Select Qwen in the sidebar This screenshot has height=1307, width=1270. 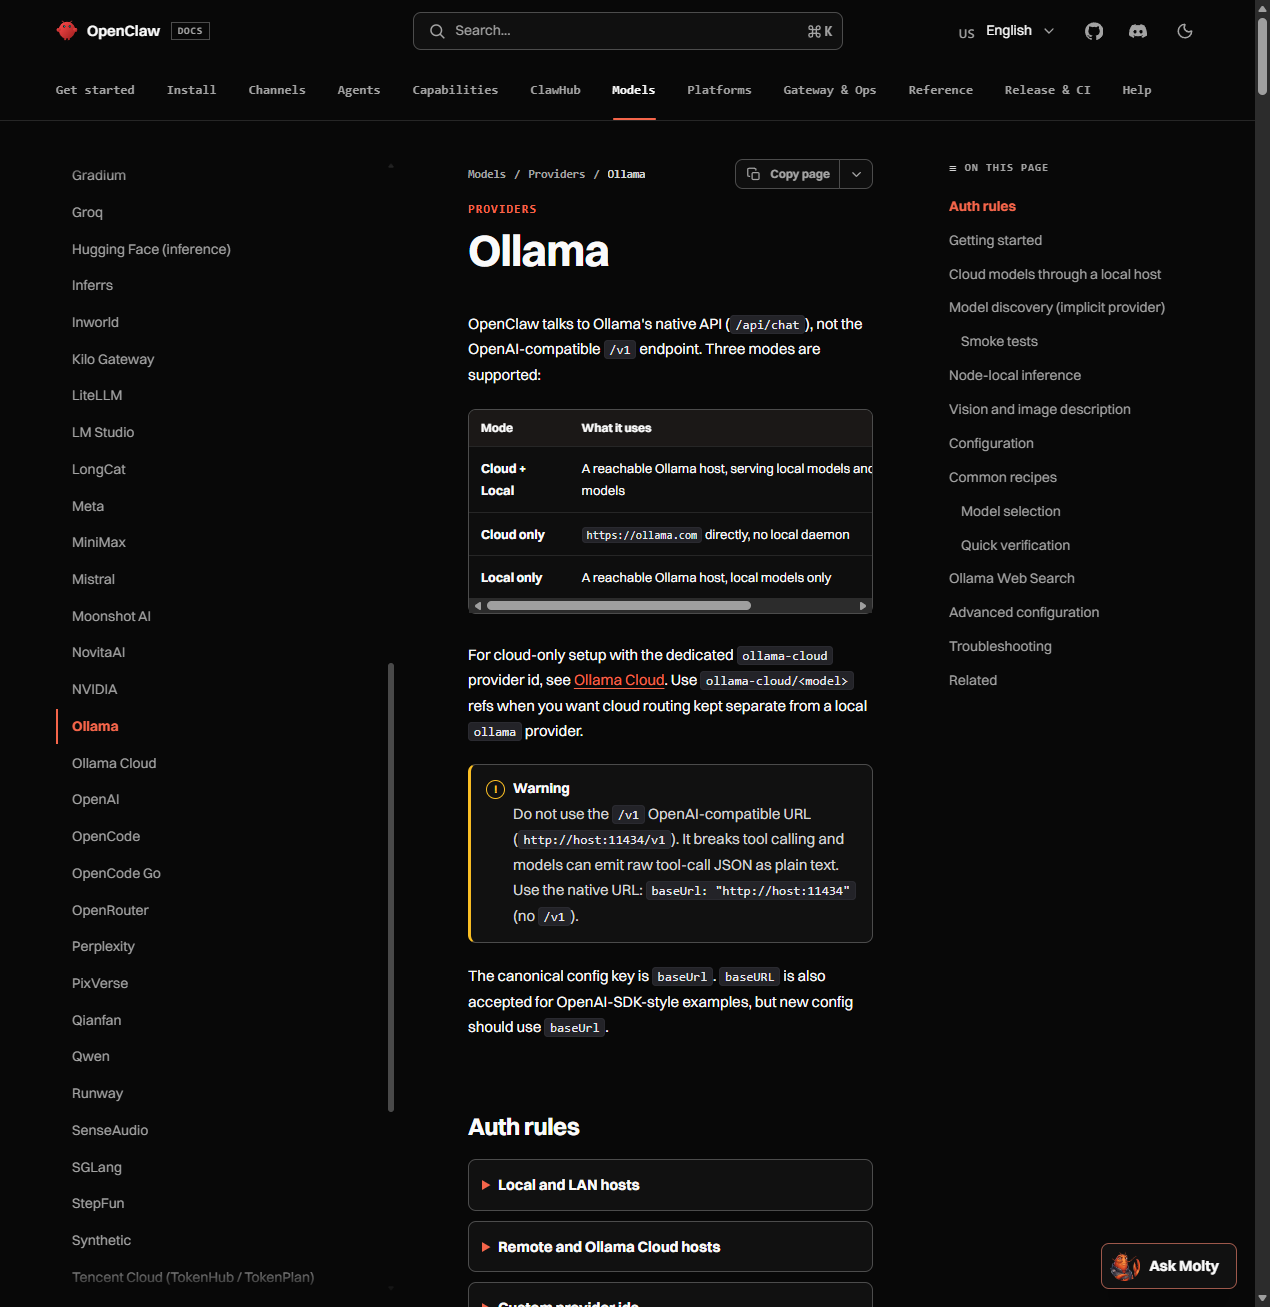[91, 1056]
